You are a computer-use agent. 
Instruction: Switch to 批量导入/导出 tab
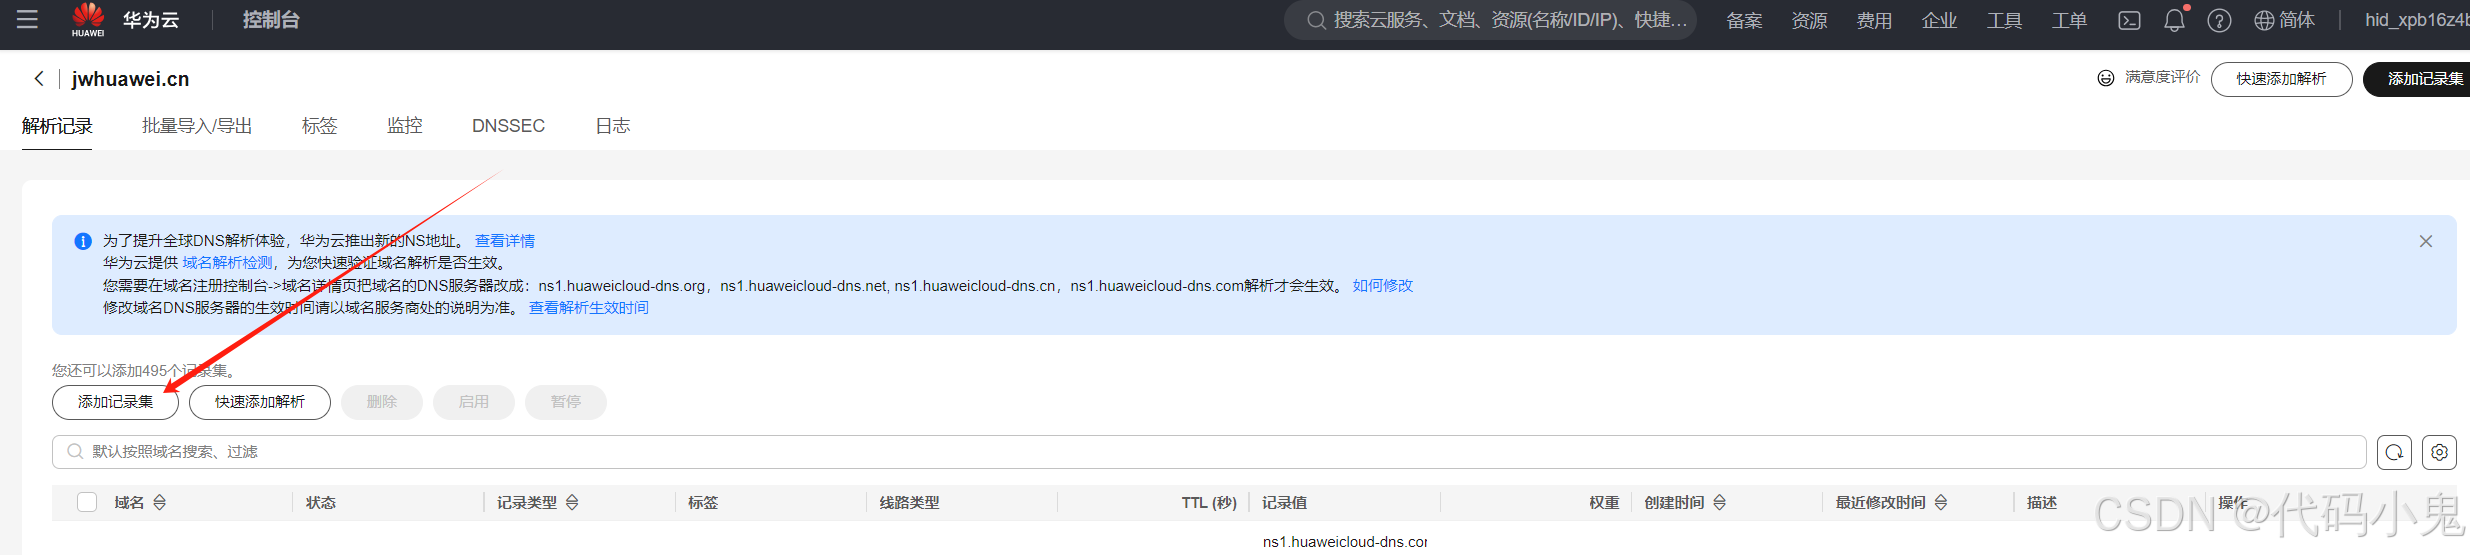click(197, 126)
